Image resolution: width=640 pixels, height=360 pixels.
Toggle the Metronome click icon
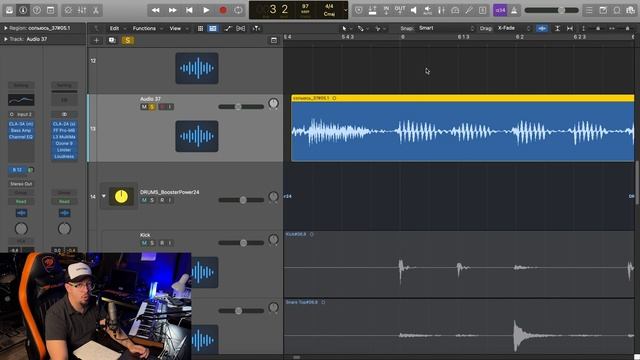coord(514,10)
